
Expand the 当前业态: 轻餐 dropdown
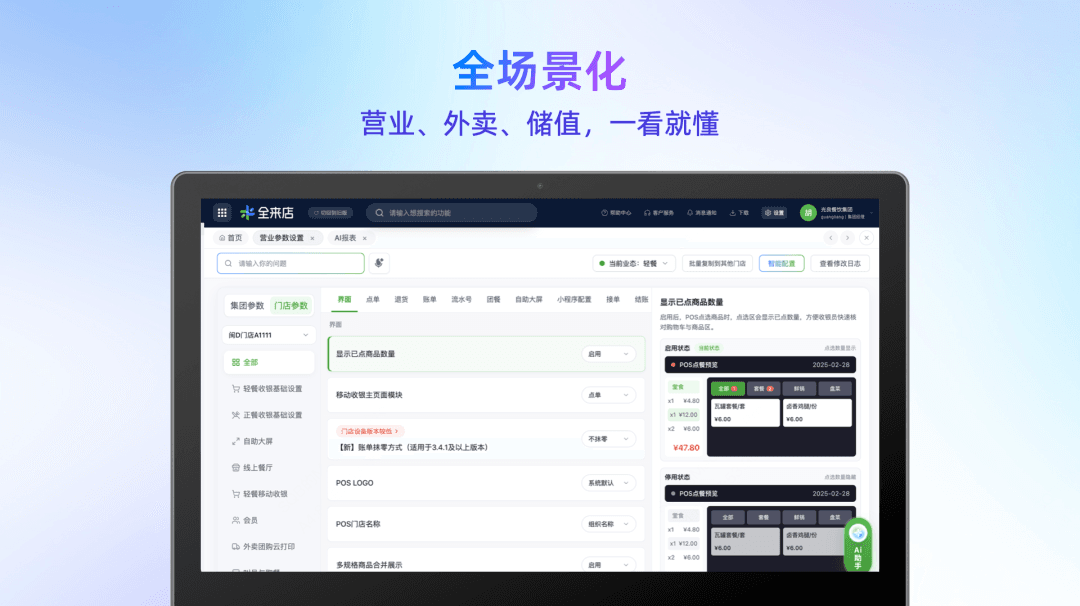[x=633, y=263]
